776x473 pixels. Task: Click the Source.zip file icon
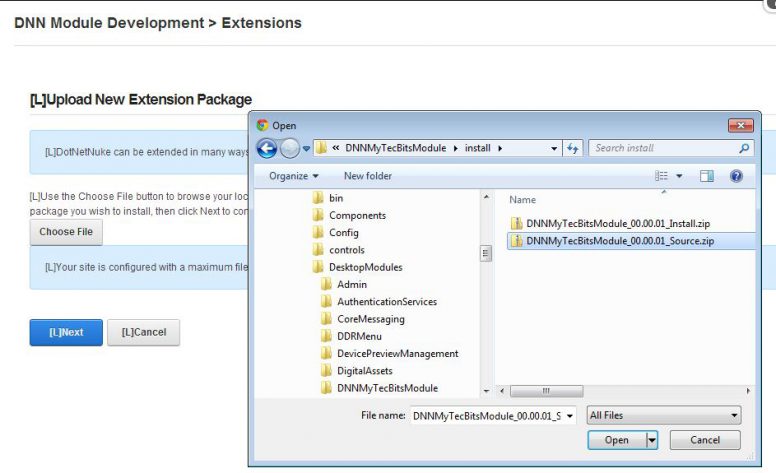pyautogui.click(x=517, y=241)
